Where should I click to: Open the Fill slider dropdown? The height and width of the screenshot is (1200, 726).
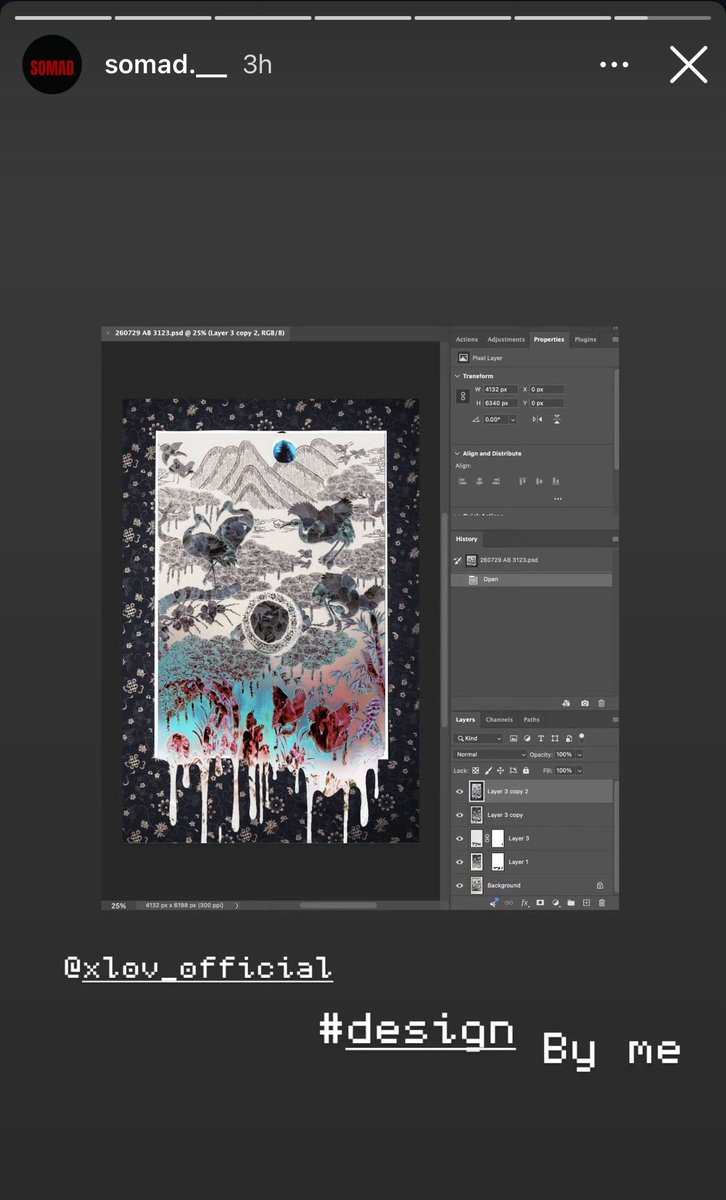579,771
